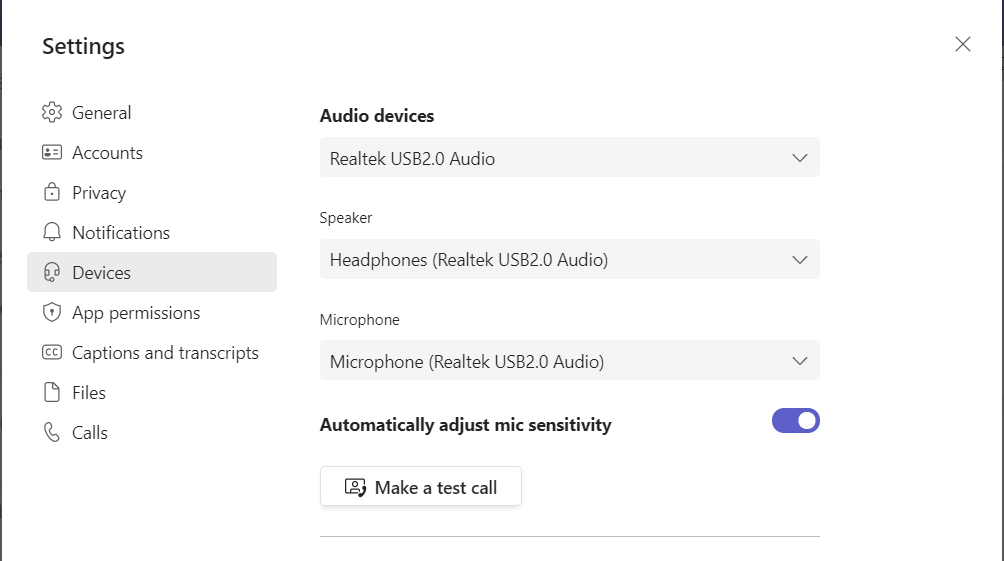Click the Notifications bell icon
This screenshot has width=1004, height=561.
(52, 233)
